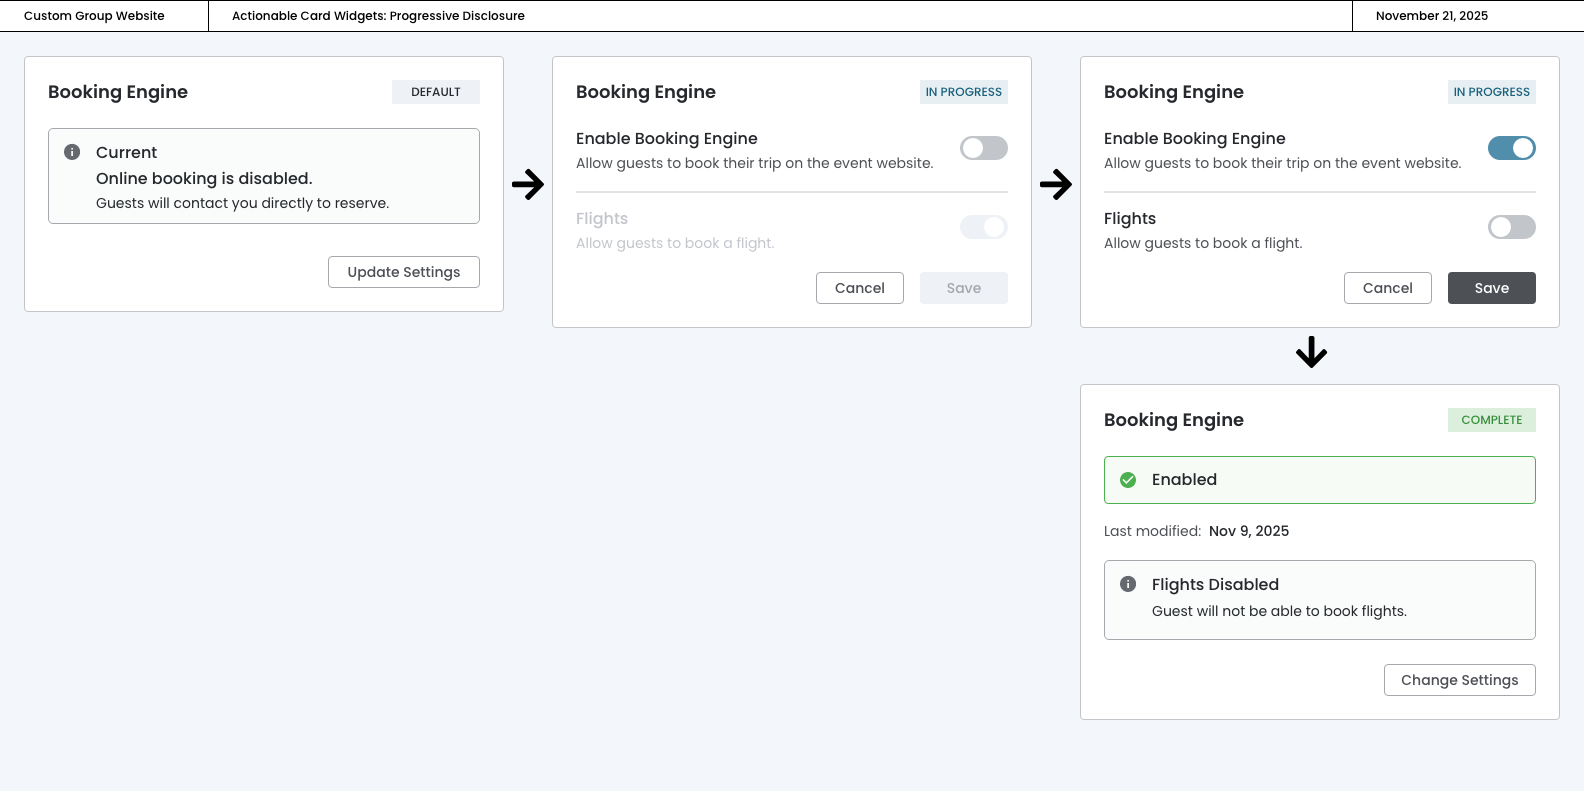
Task: Turn on the switched-off Enable Booking Engine toggle
Action: coord(984,148)
